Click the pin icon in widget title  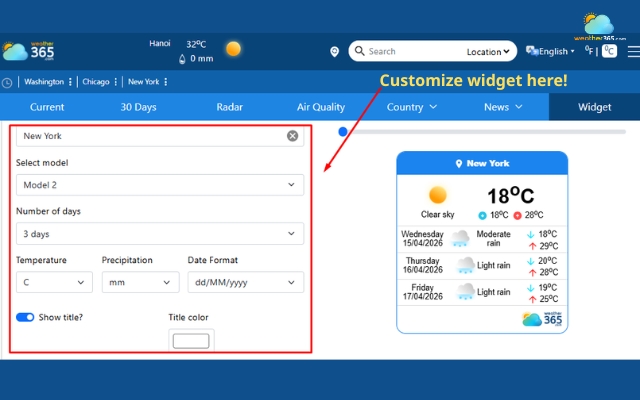tap(459, 164)
